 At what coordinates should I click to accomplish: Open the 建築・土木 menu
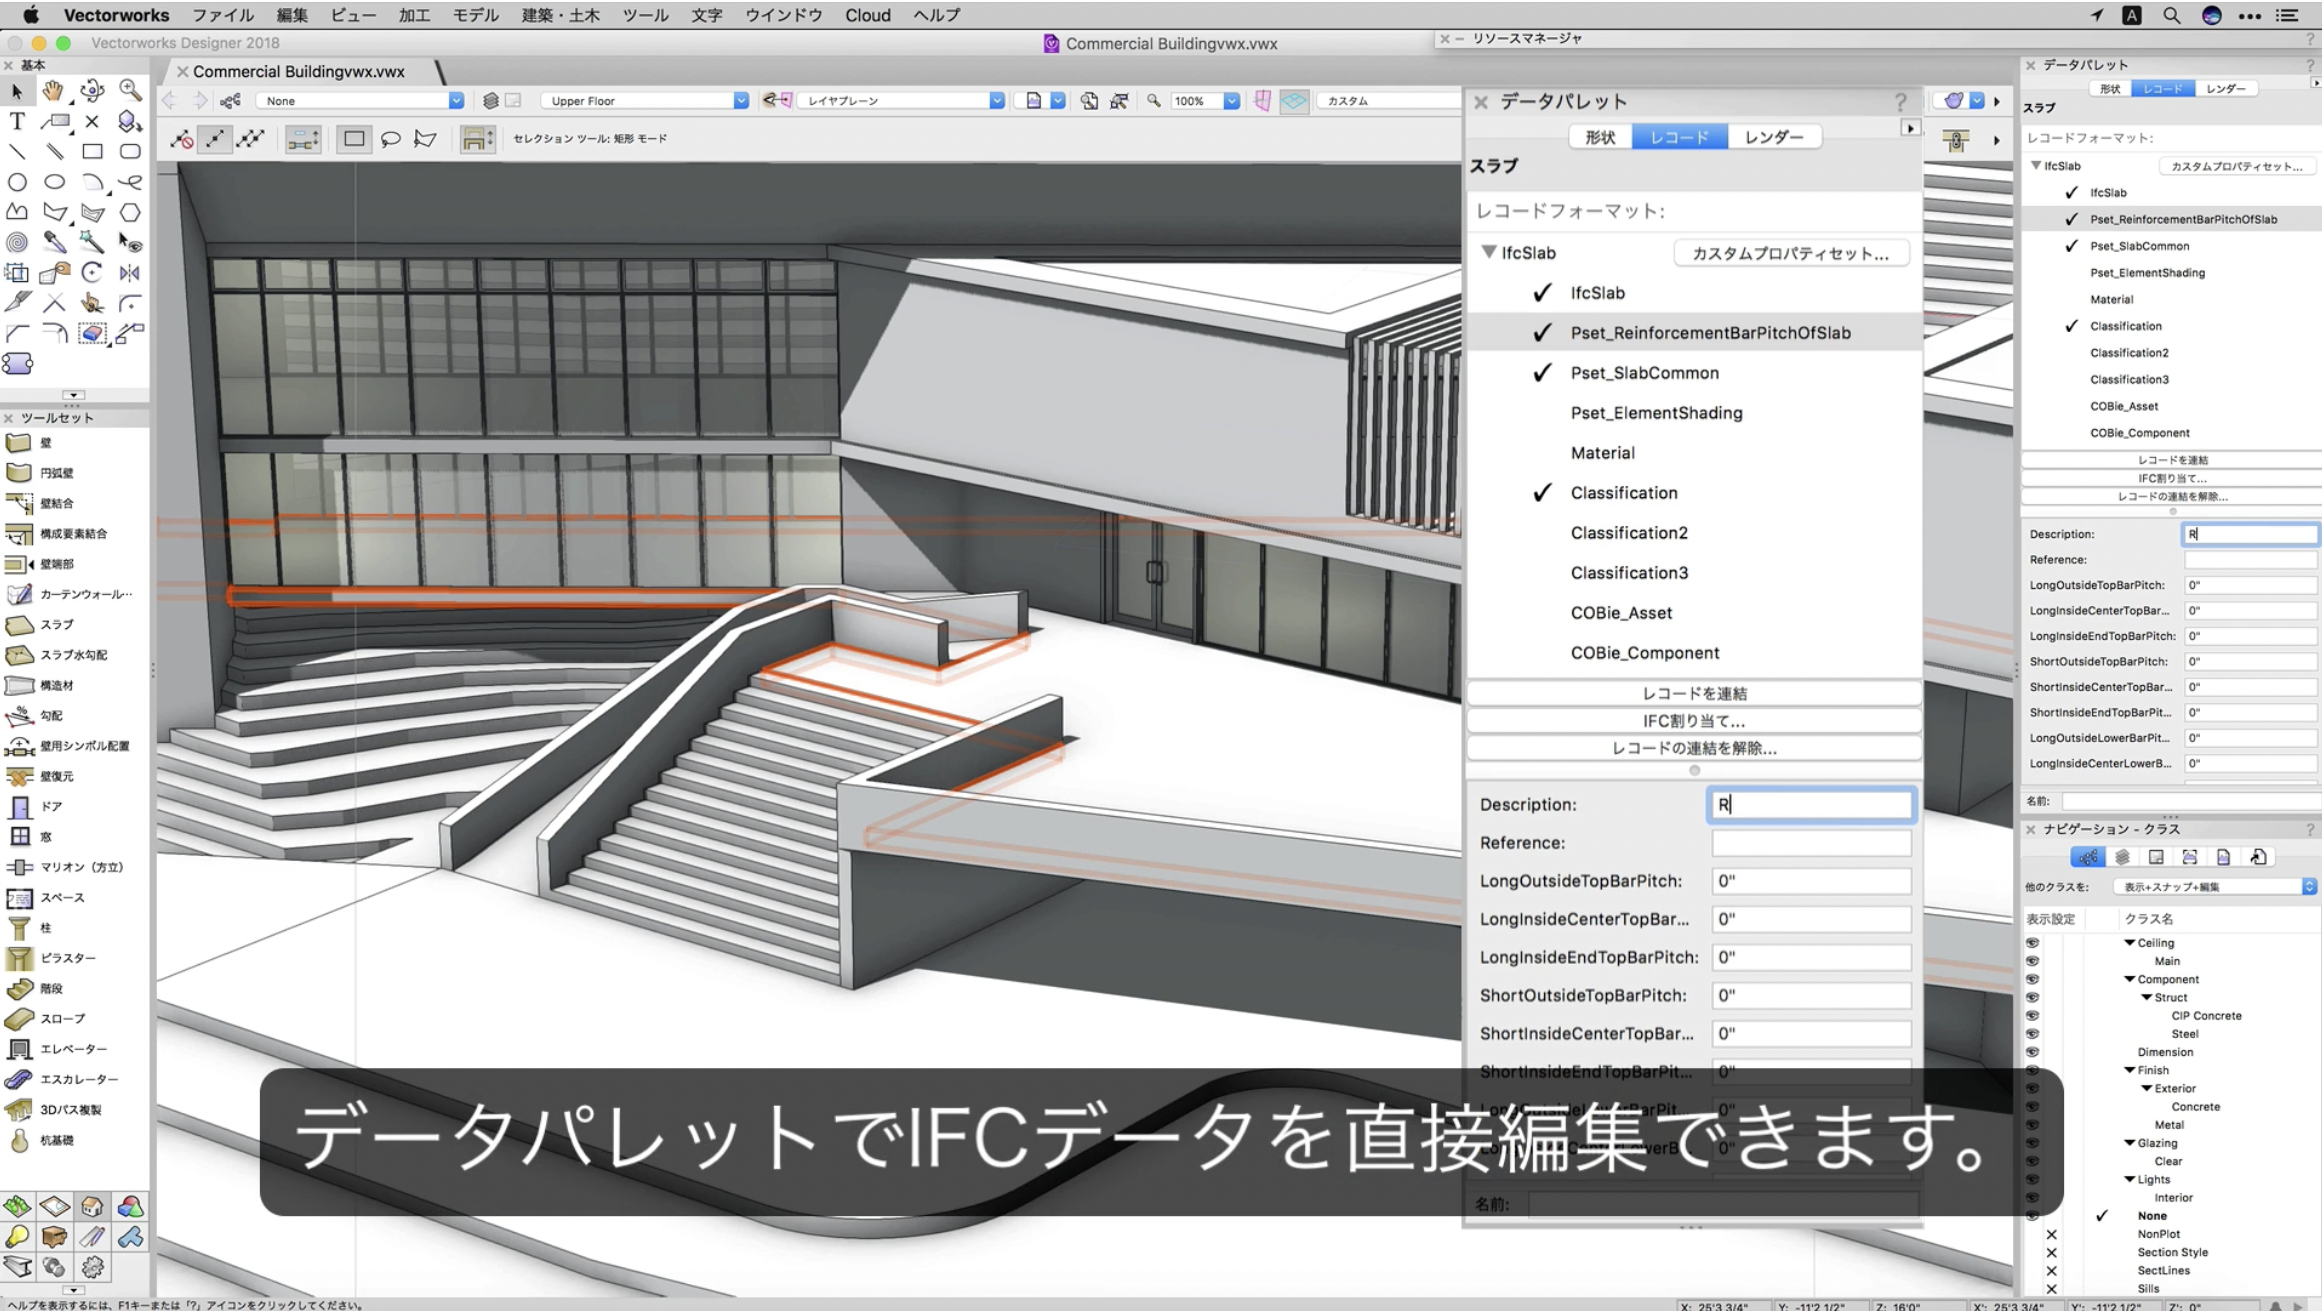coord(560,15)
